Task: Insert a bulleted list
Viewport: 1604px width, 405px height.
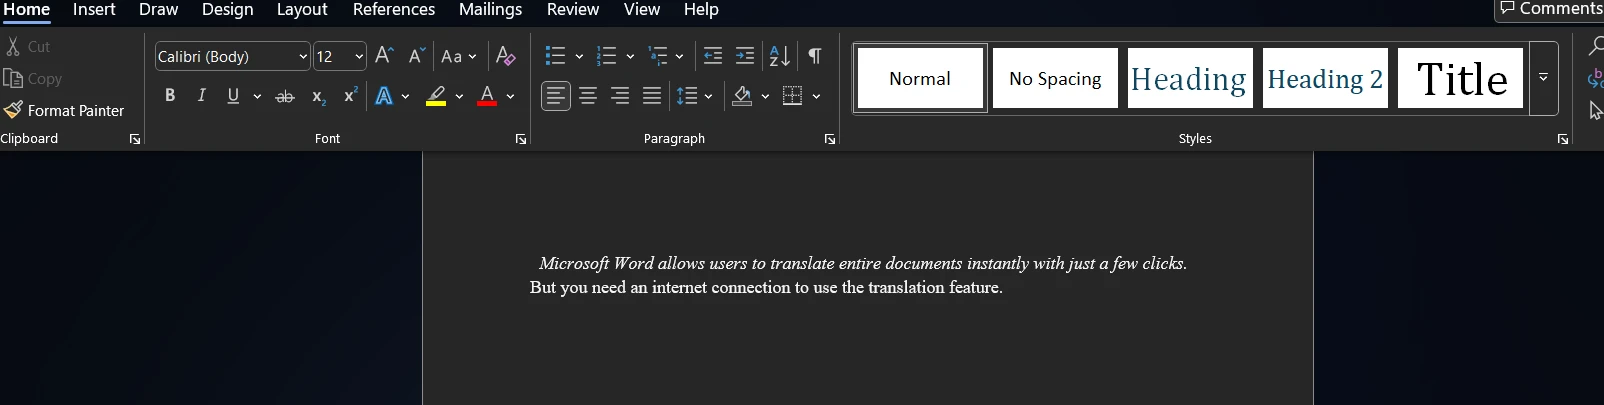Action: pos(555,56)
